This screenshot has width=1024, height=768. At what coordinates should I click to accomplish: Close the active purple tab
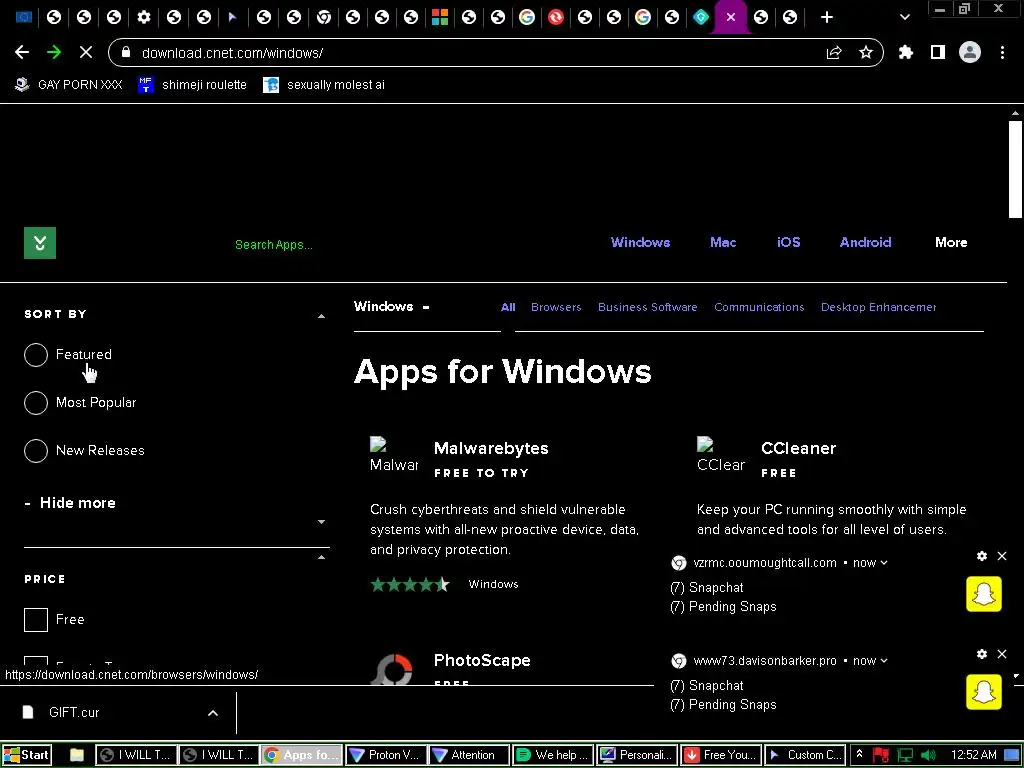731,17
